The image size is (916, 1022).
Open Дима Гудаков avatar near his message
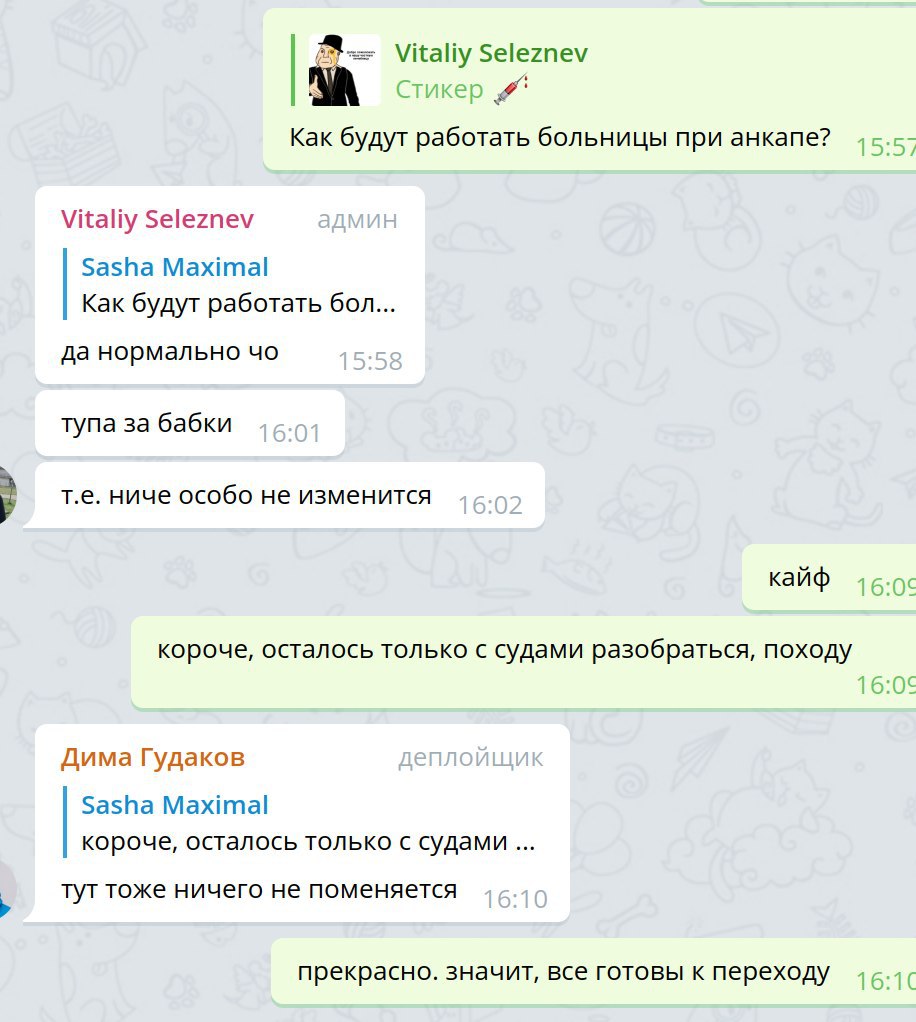coord(5,889)
